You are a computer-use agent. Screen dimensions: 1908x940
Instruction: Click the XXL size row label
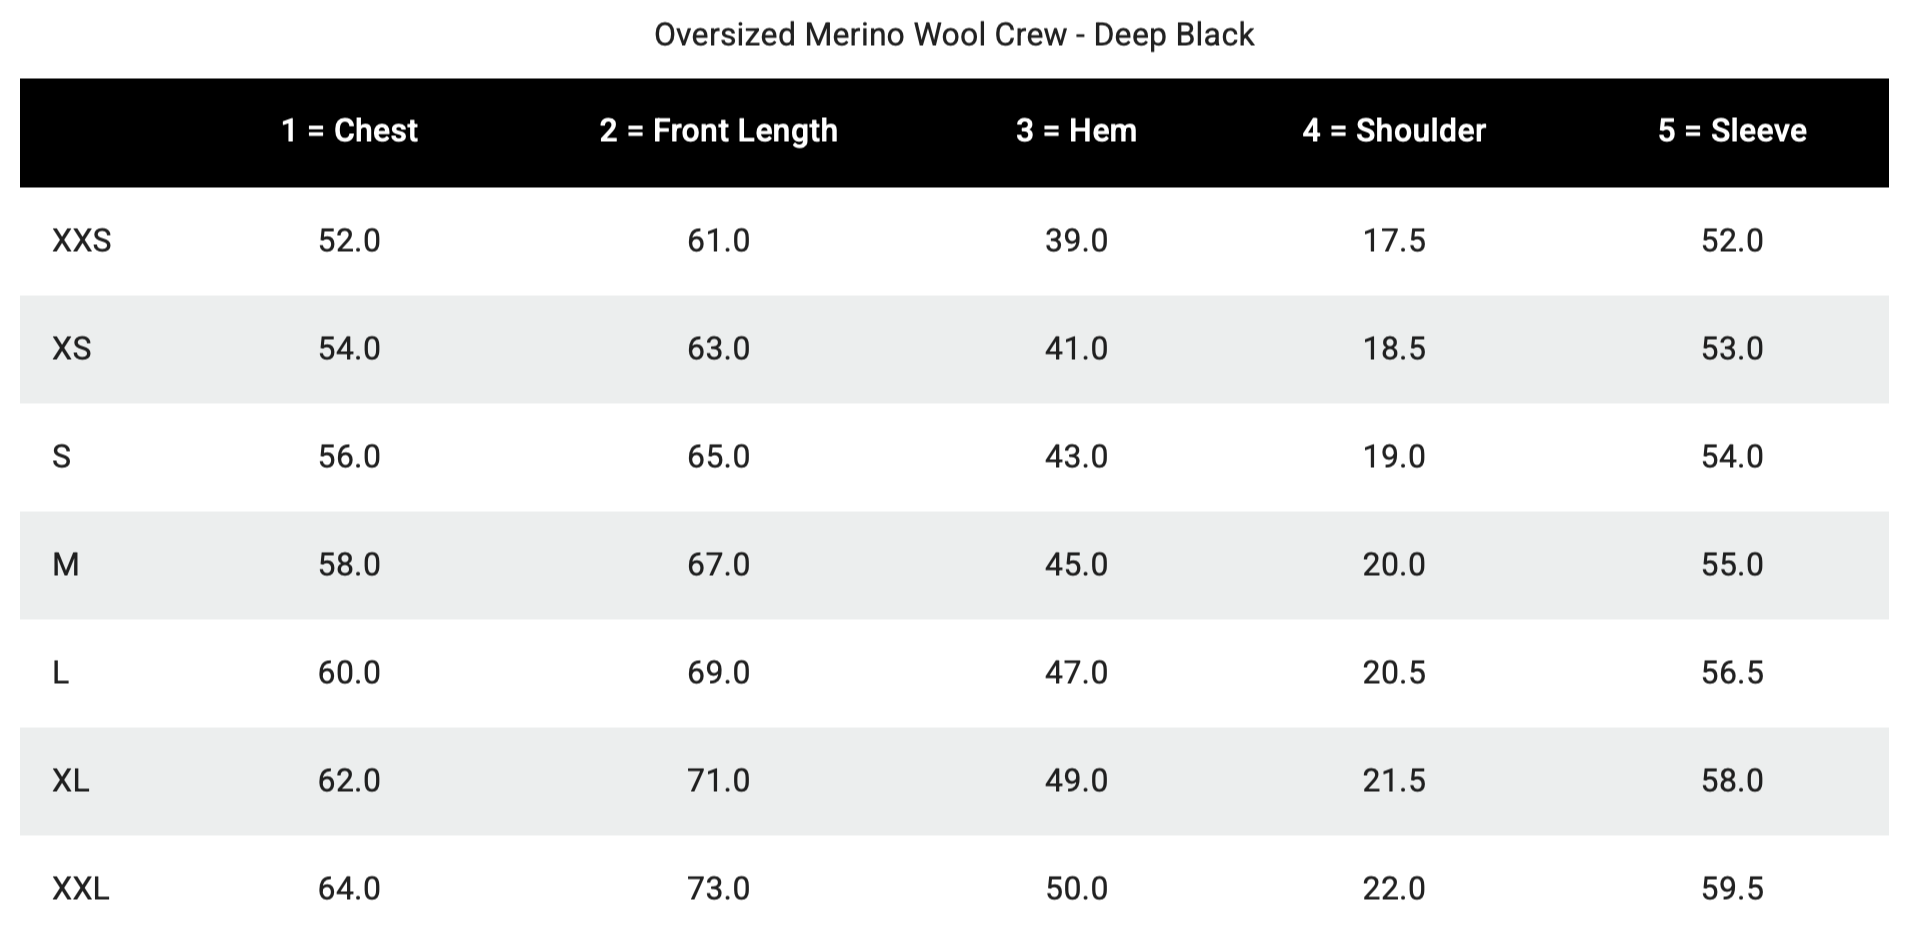tap(81, 889)
